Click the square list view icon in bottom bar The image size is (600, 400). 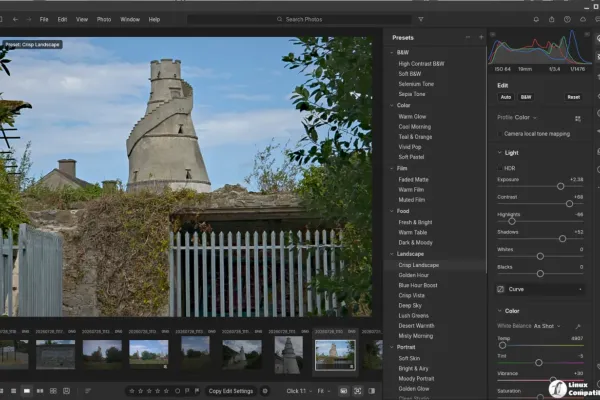pos(13,391)
